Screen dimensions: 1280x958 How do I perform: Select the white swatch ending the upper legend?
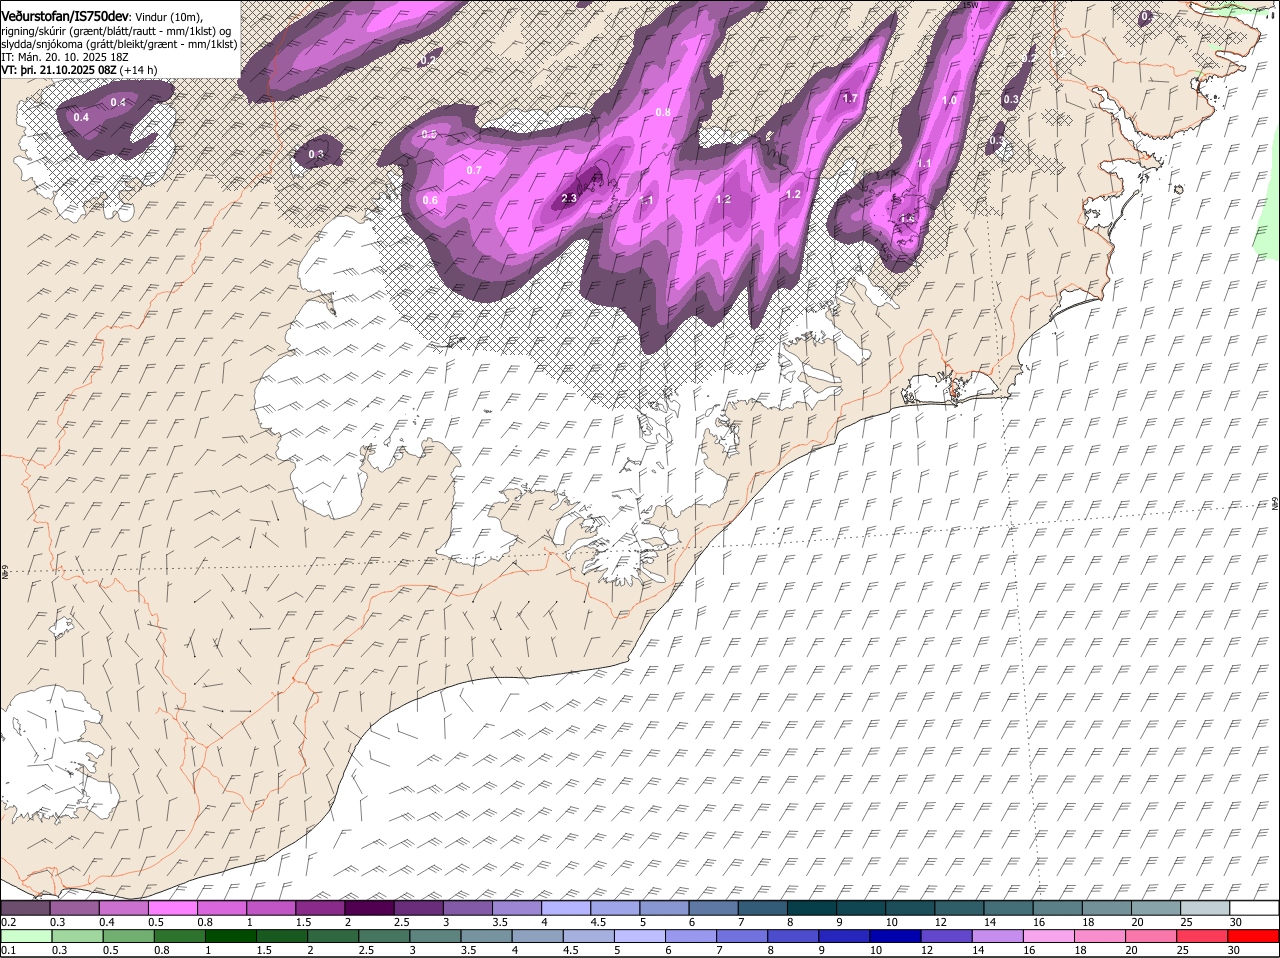[x=1254, y=908]
